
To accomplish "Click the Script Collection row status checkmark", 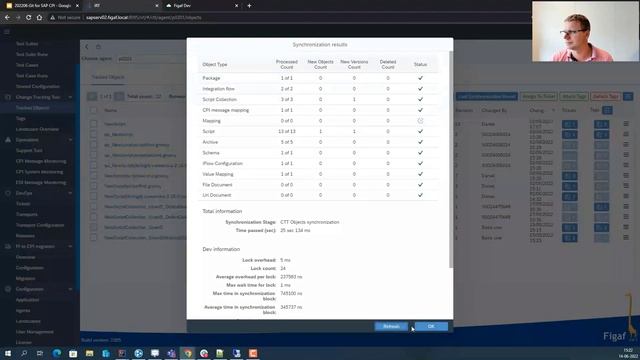I will [x=420, y=99].
